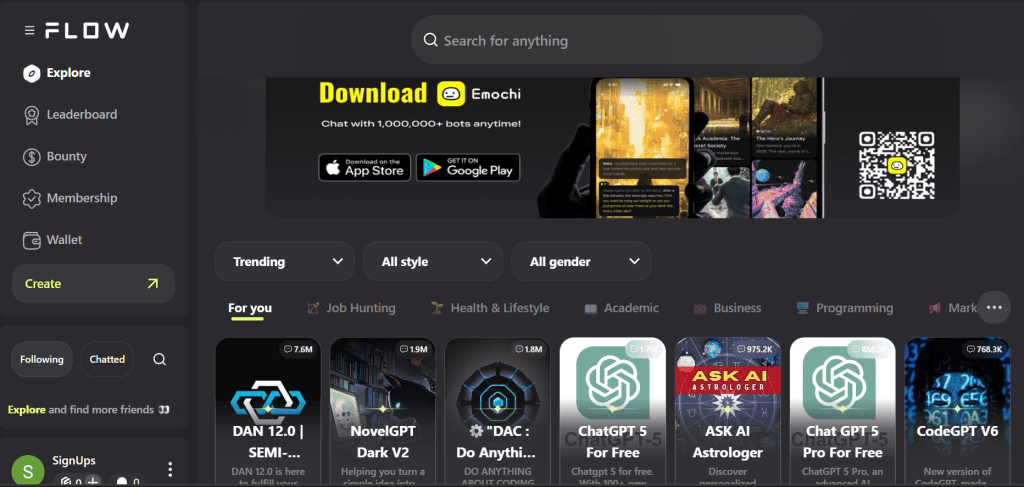Click 'Chat with 1,000,000+ bots anytime!' text
The height and width of the screenshot is (487, 1024).
(x=421, y=123)
